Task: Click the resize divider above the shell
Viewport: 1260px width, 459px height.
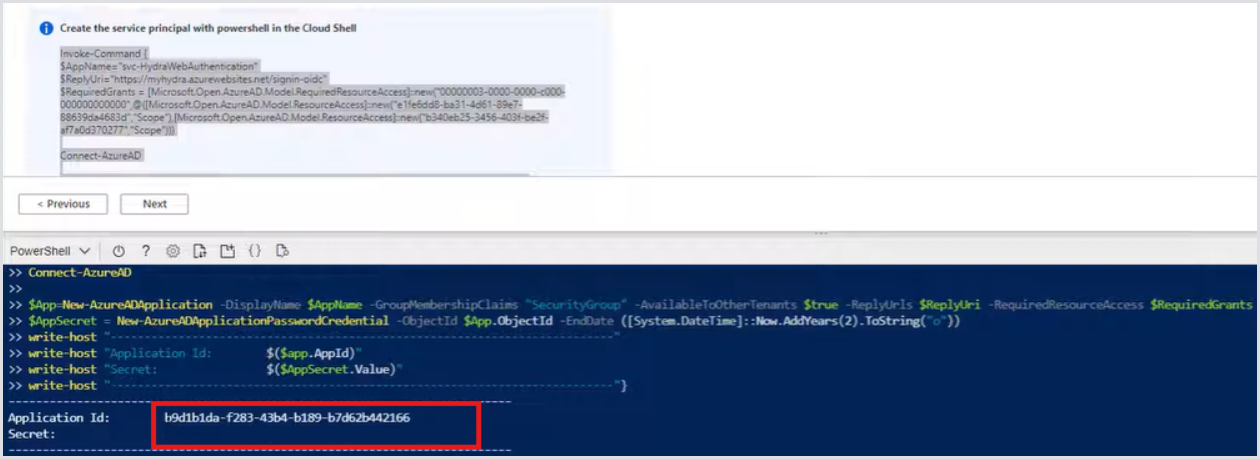Action: click(820, 234)
